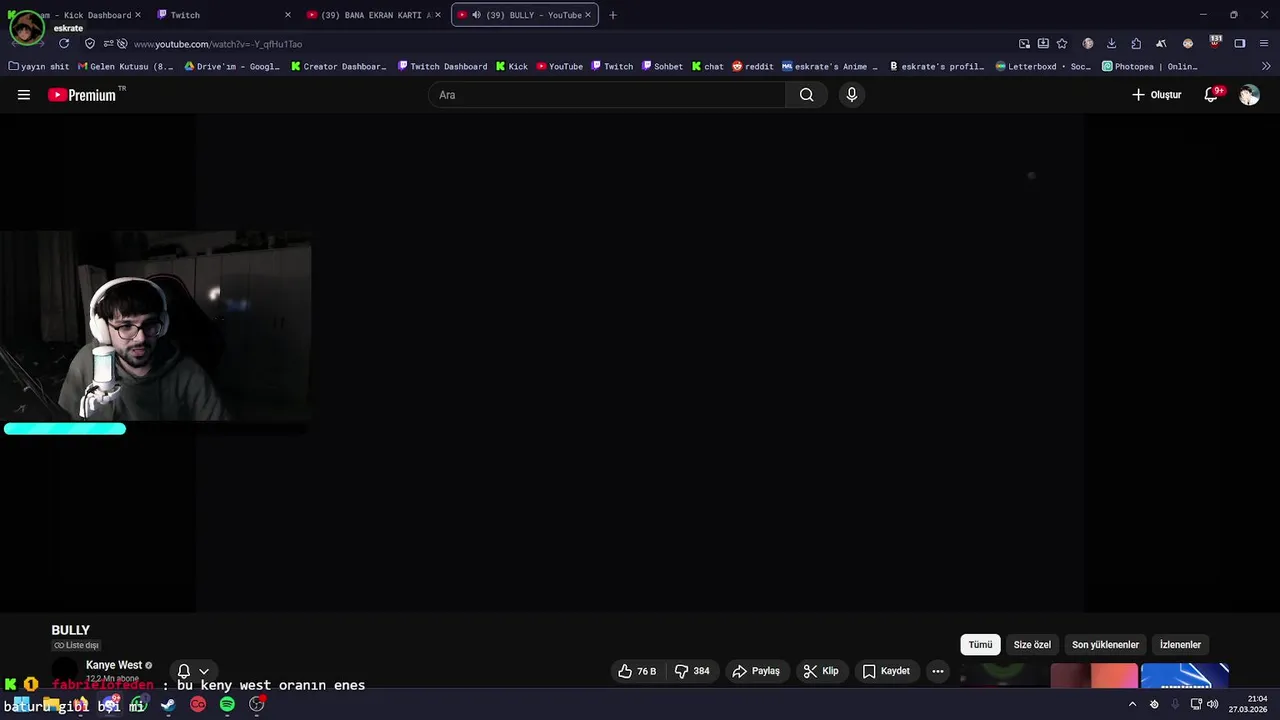Select Son yüklenenler filter chip
The height and width of the screenshot is (720, 1280).
[1105, 645]
